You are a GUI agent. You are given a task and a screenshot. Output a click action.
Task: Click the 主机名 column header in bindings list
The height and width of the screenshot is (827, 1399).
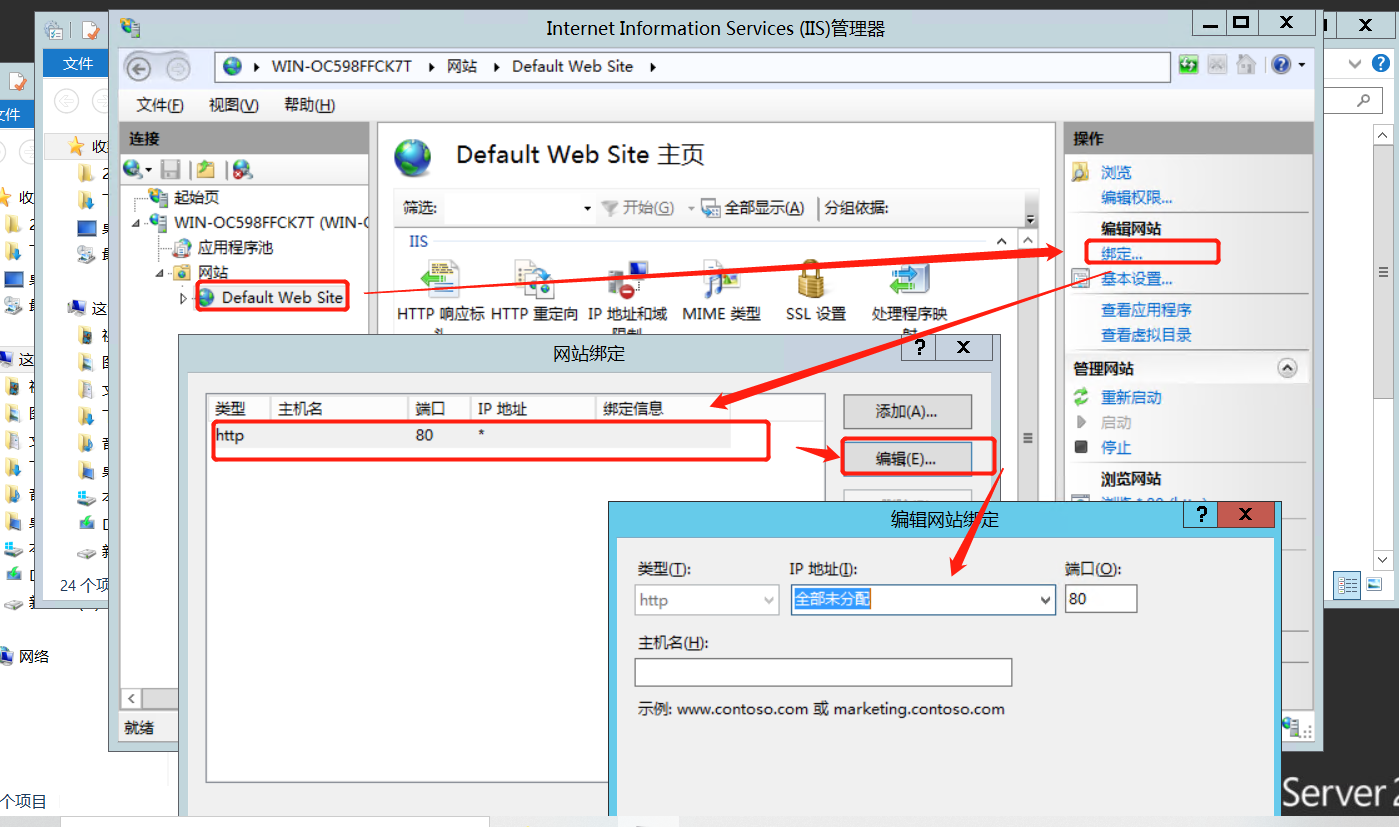pyautogui.click(x=340, y=408)
